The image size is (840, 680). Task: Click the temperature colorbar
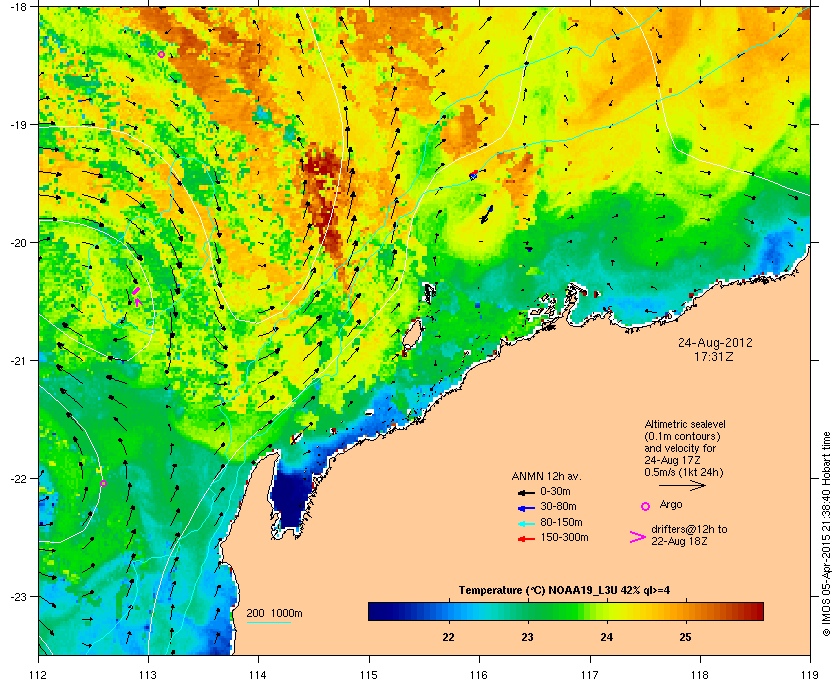[566, 611]
